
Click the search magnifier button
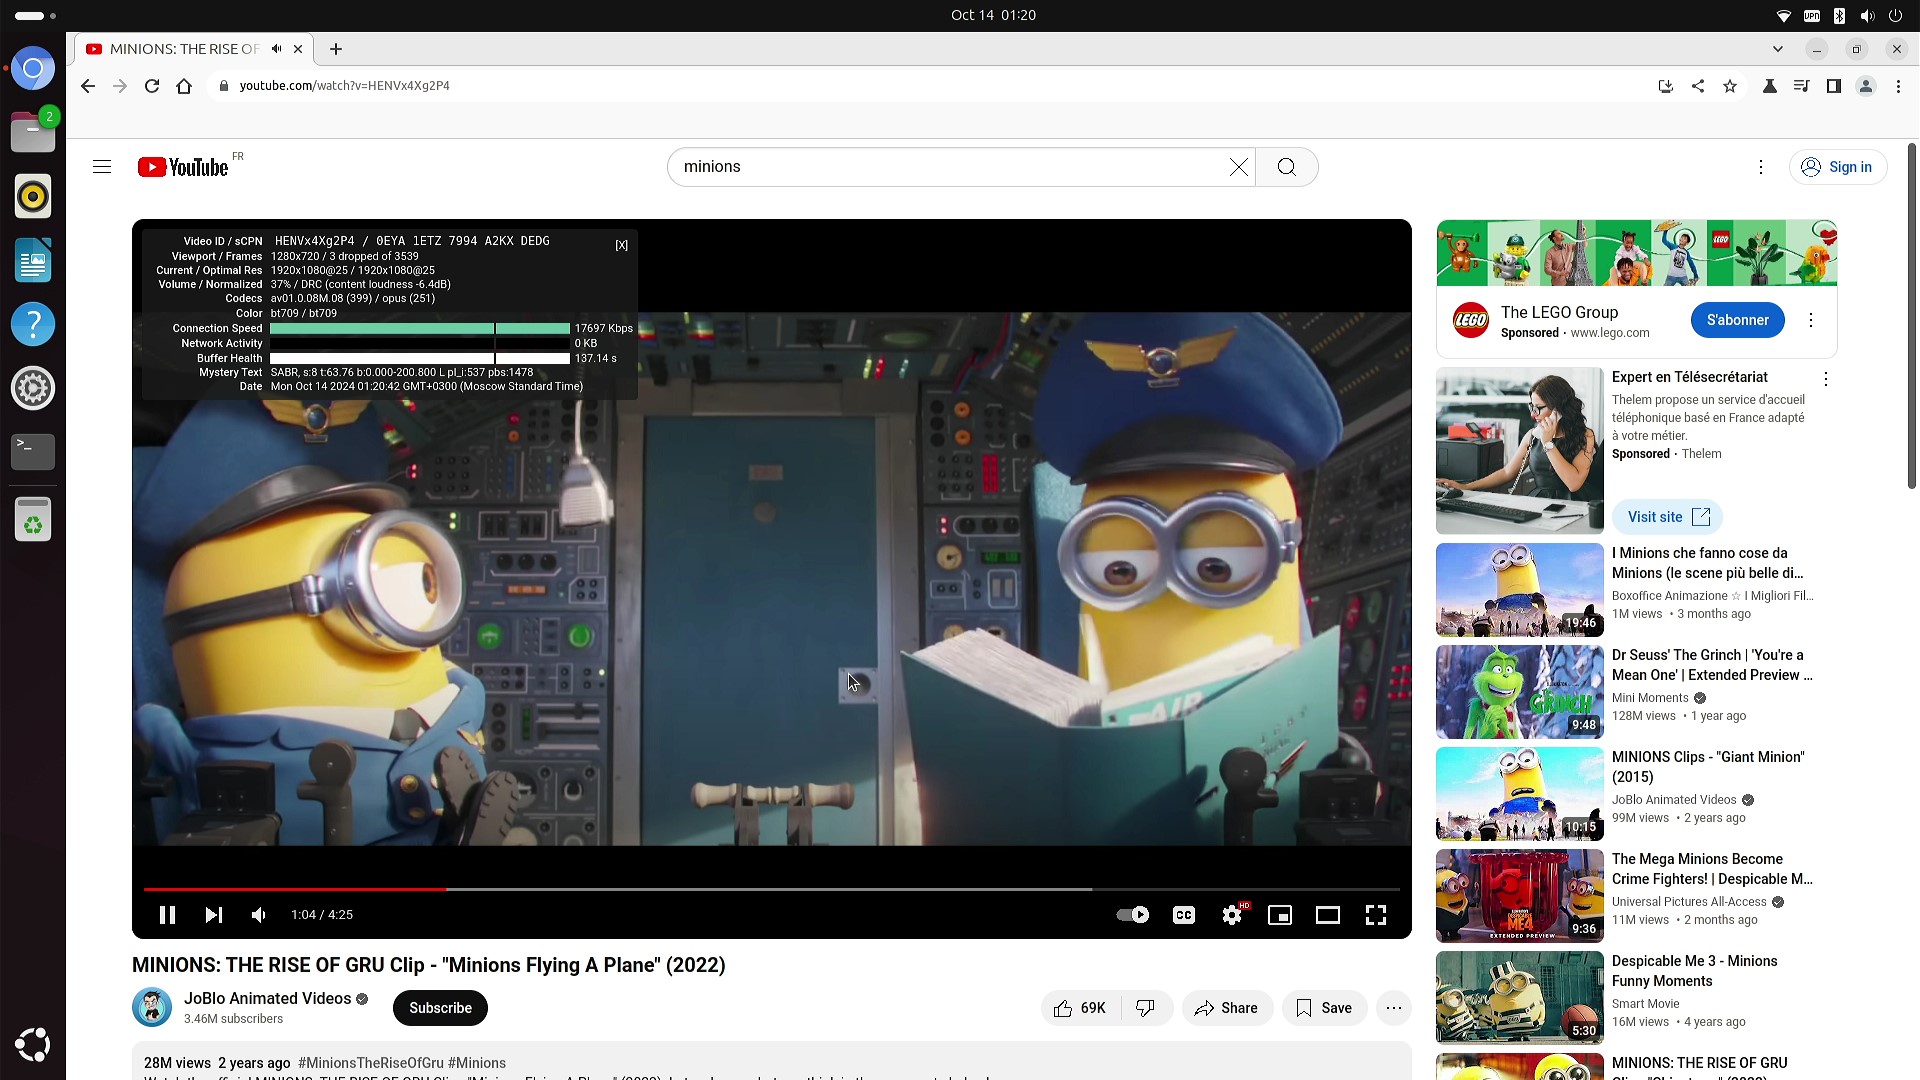coord(1287,167)
